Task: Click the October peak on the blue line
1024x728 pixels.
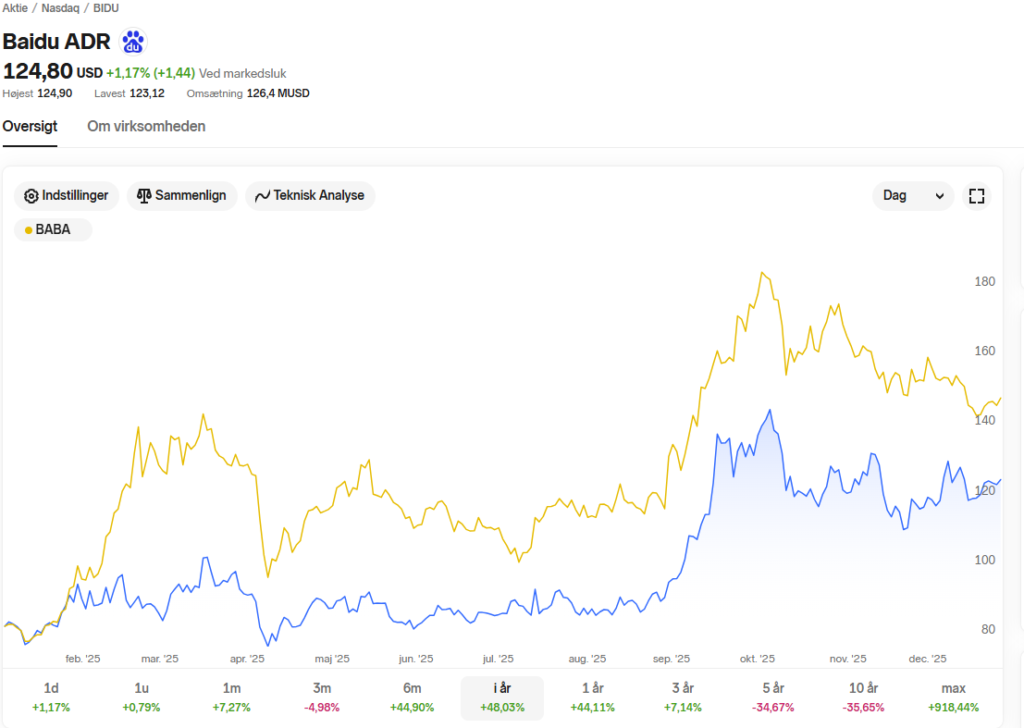Action: [x=770, y=411]
